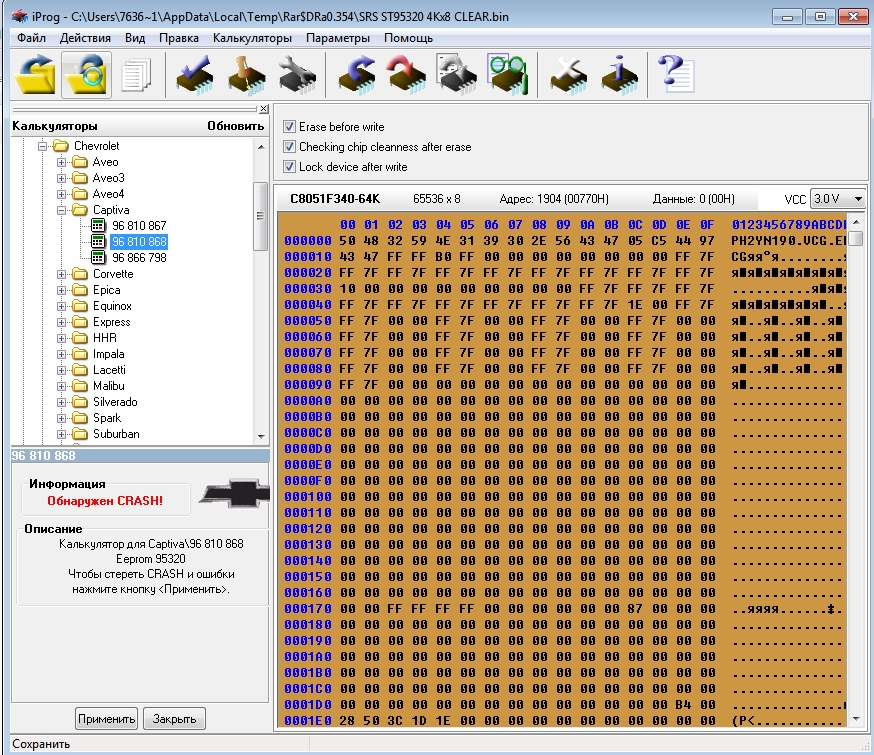874x755 pixels.
Task: Open help via the question mark icon
Action: pos(675,75)
